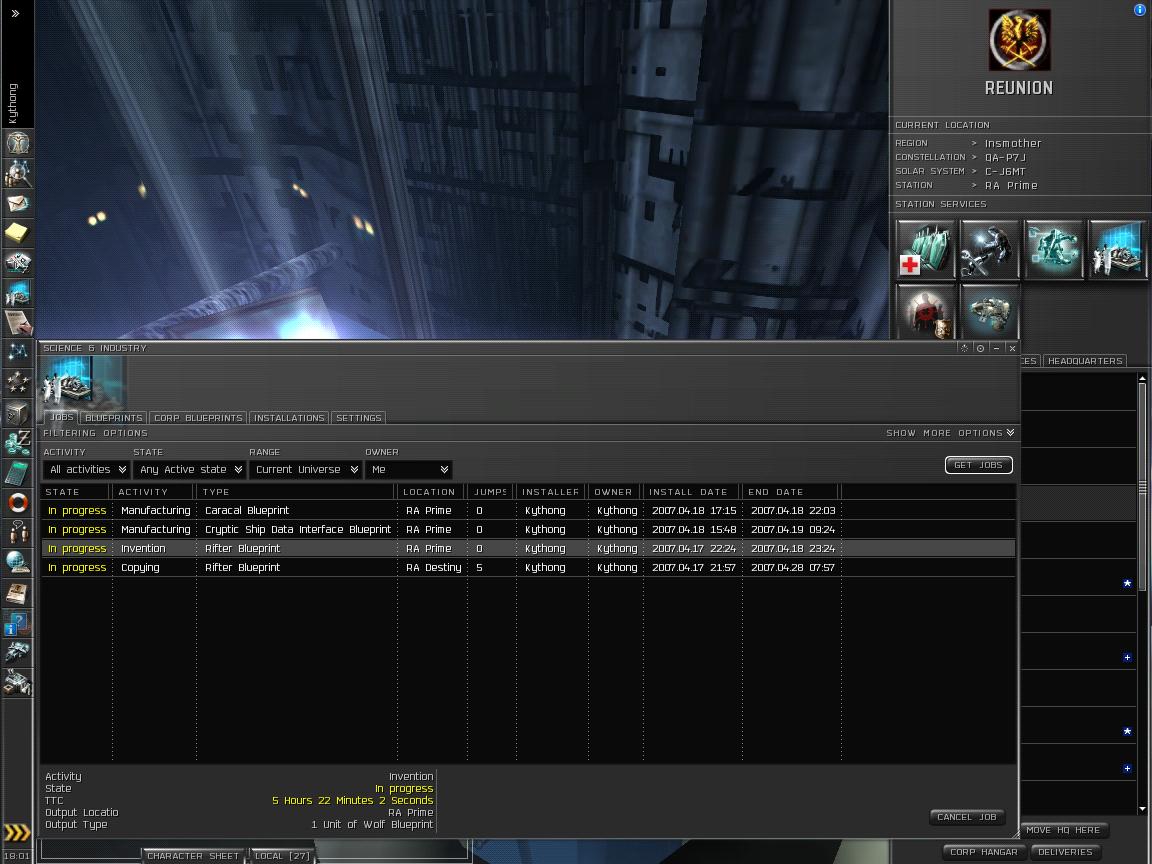This screenshot has height=864, width=1152.
Task: Open the Fitting station service icon
Action: click(x=989, y=311)
